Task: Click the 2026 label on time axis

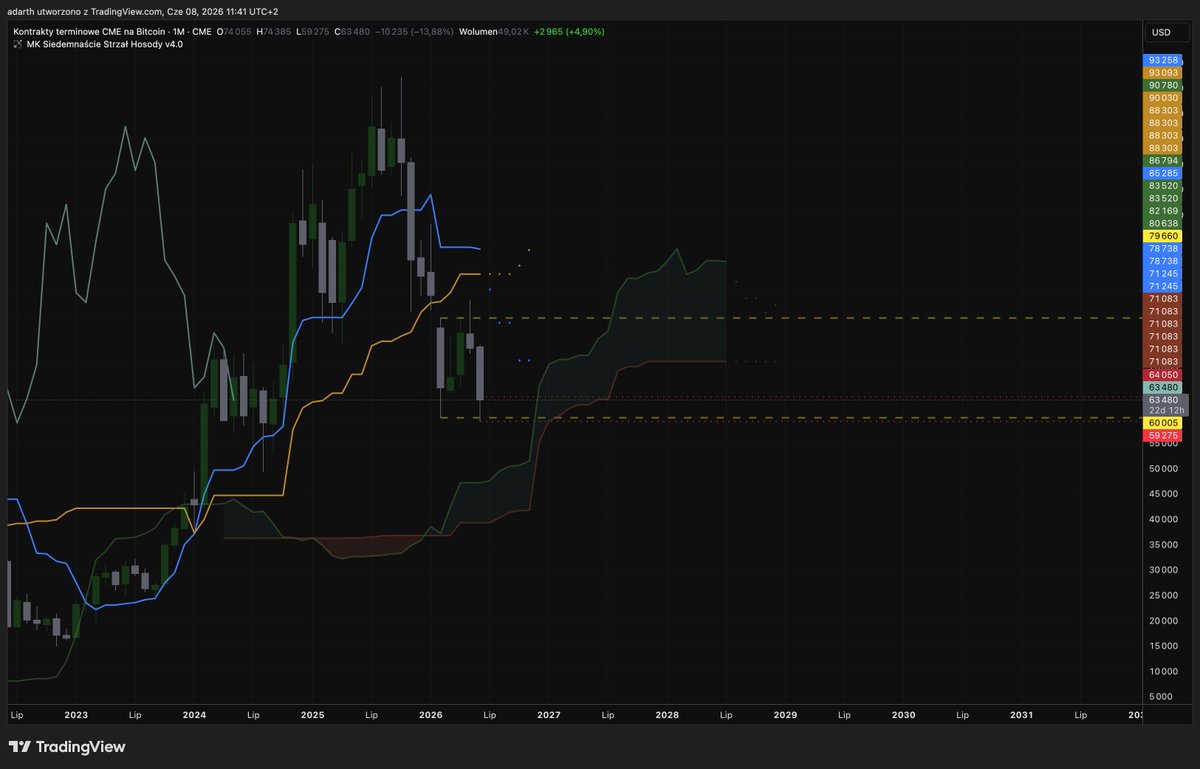Action: [x=431, y=715]
